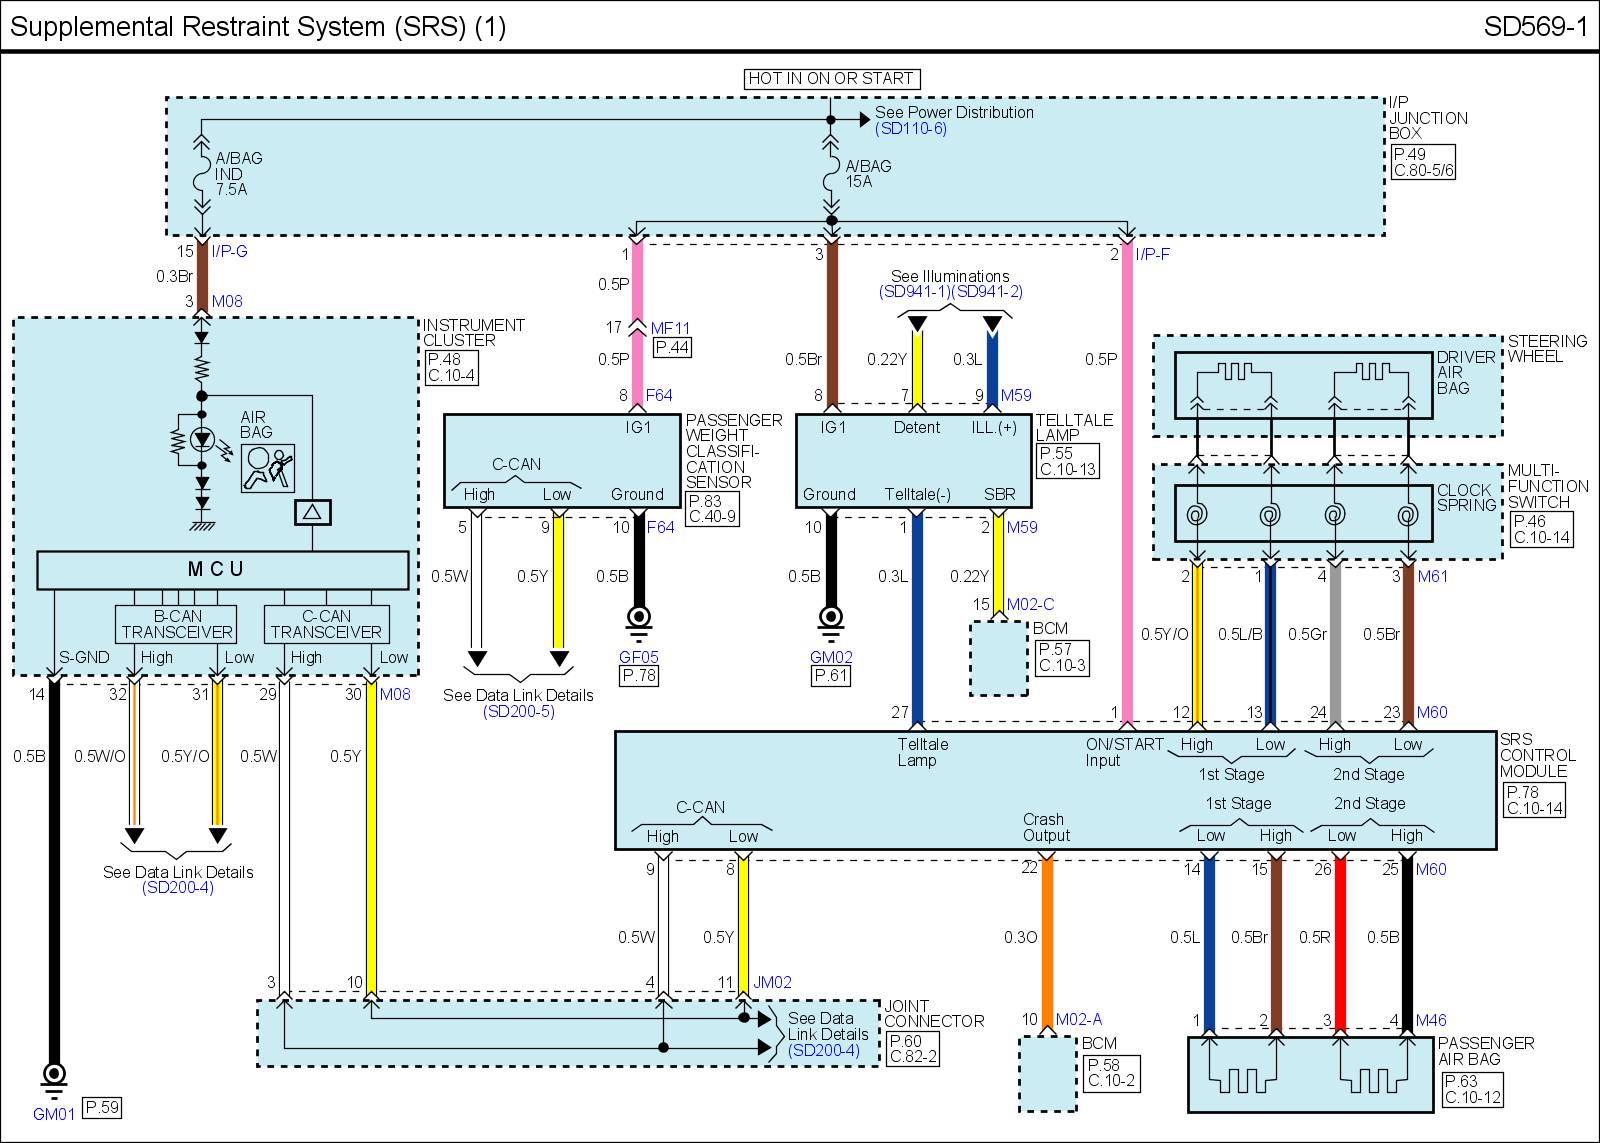Open the GM01 ground reference
The width and height of the screenshot is (1600, 1143).
click(x=54, y=1114)
